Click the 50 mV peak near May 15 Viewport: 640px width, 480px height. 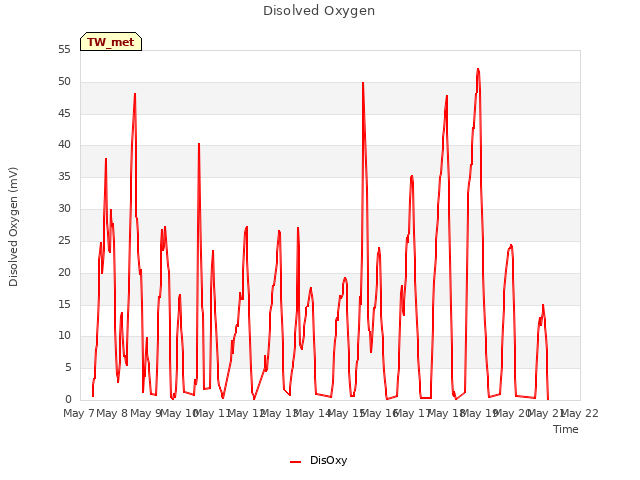click(x=363, y=83)
